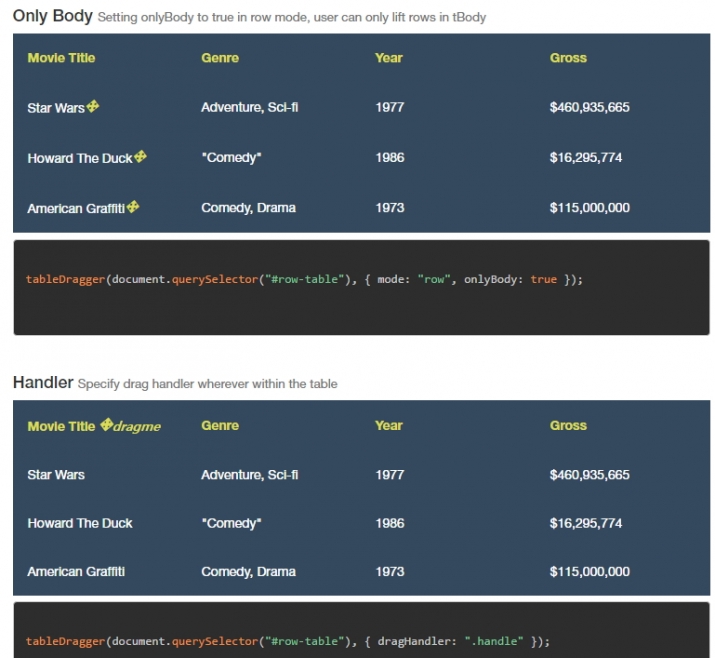Click year 1973 in the Only Body table
The height and width of the screenshot is (658, 715).
tap(389, 207)
